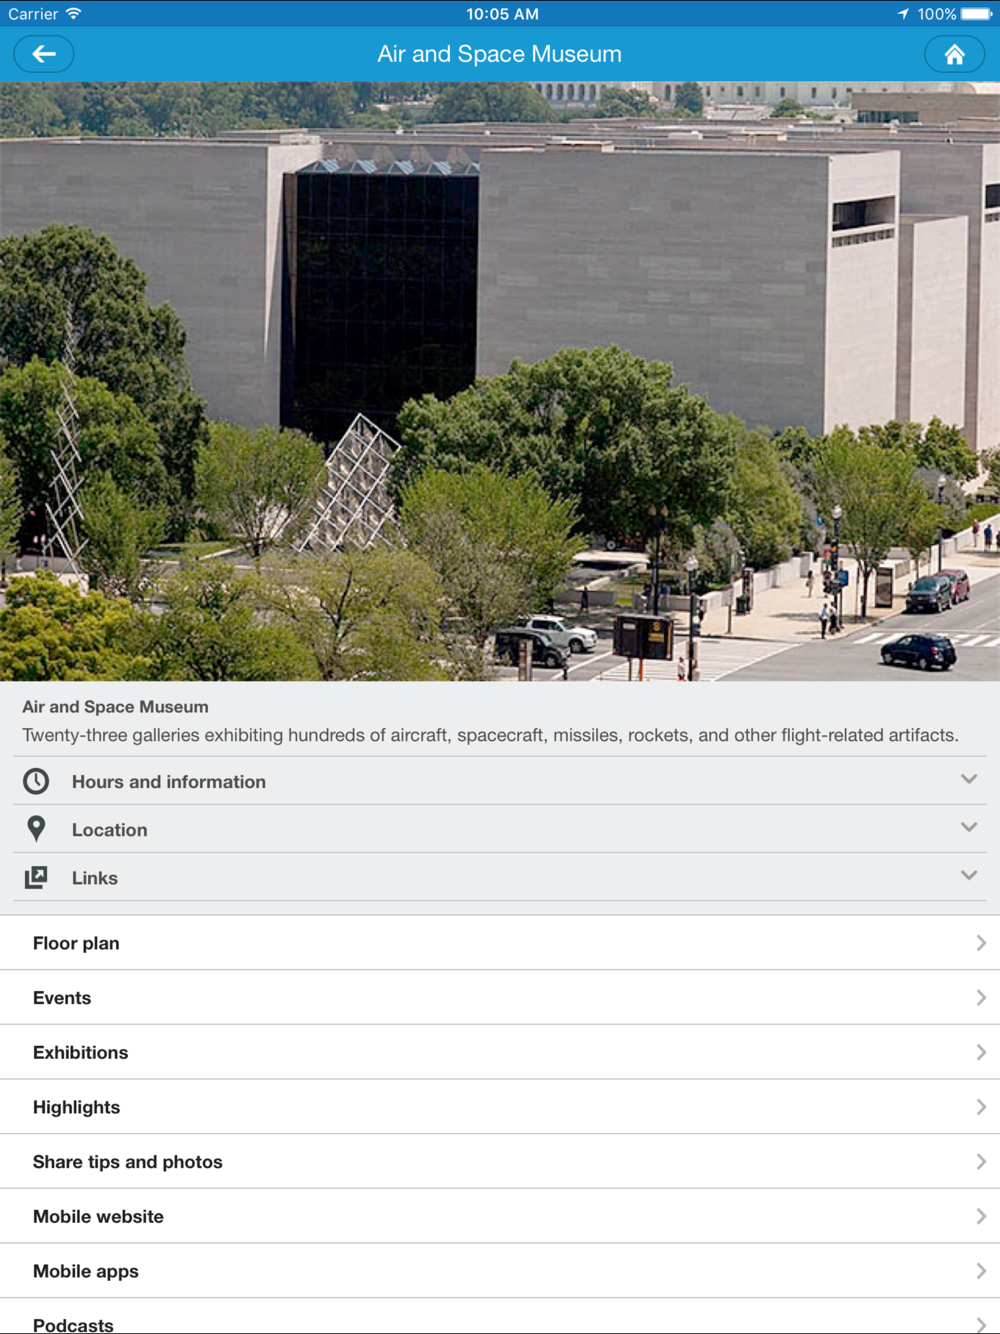The height and width of the screenshot is (1334, 1000).
Task: Click the Mobile apps disclosure arrow
Action: tap(981, 1271)
